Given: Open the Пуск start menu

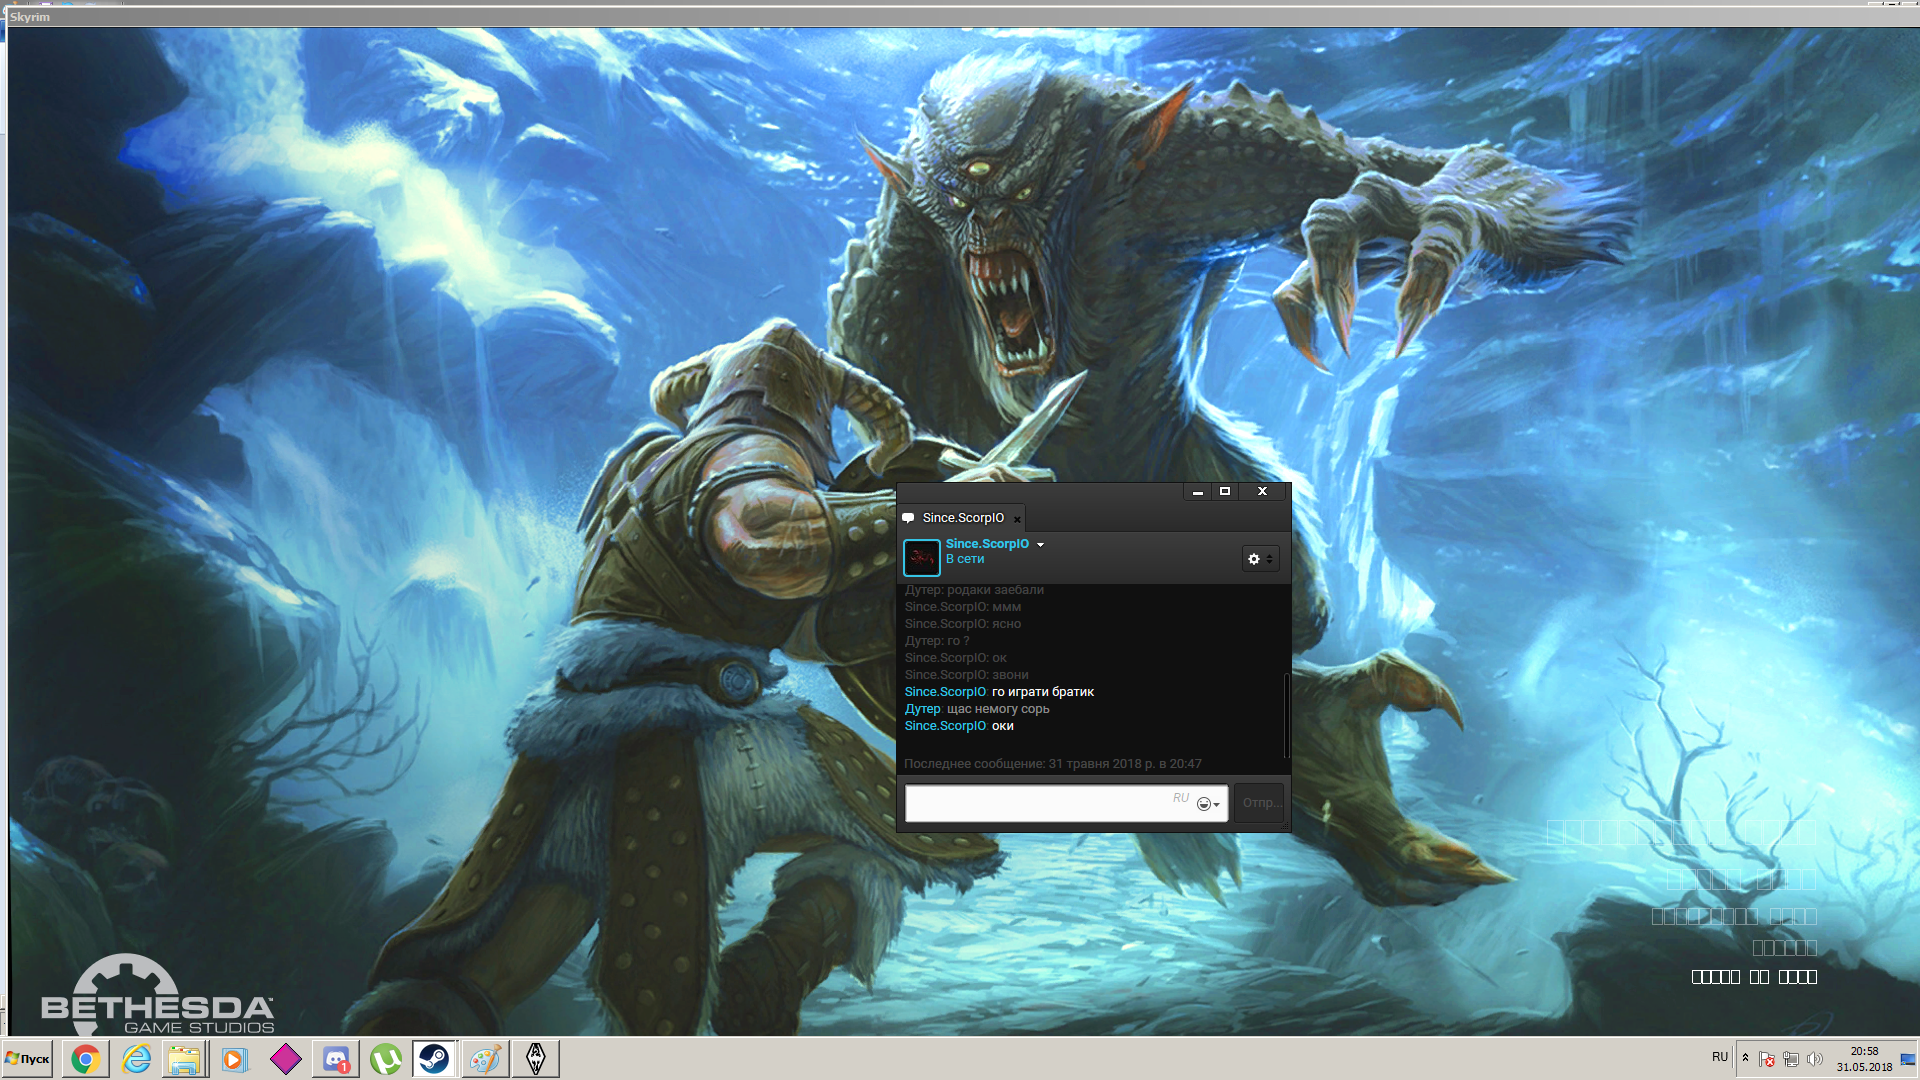Looking at the screenshot, I should pos(28,1059).
